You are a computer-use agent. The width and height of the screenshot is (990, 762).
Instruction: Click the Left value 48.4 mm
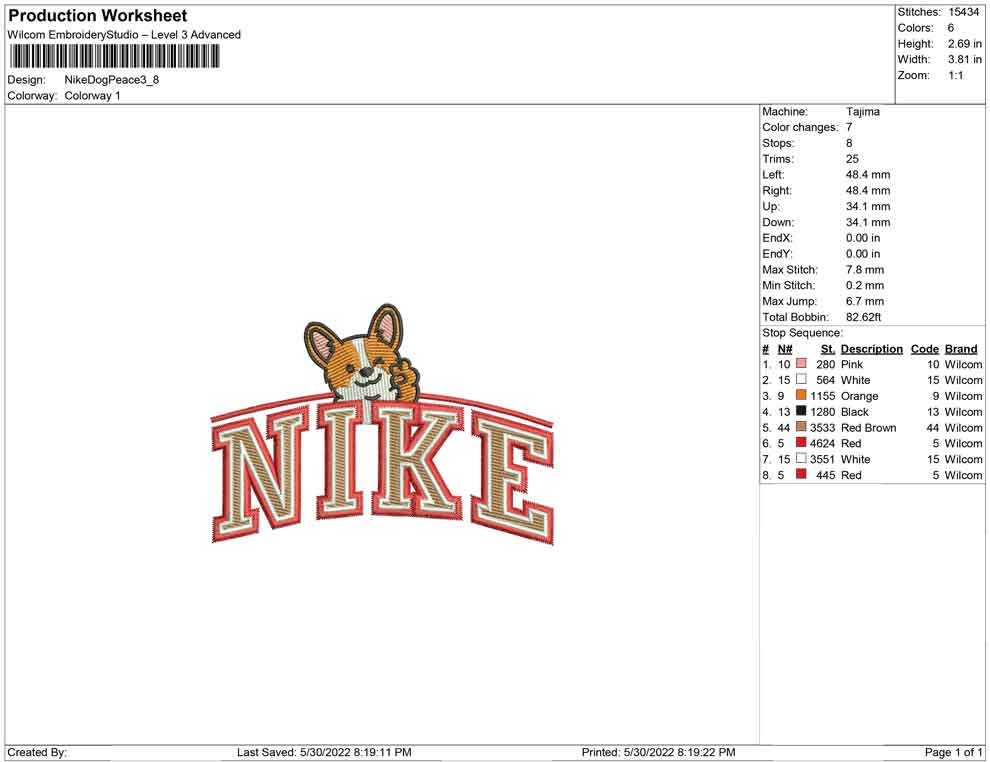point(868,175)
